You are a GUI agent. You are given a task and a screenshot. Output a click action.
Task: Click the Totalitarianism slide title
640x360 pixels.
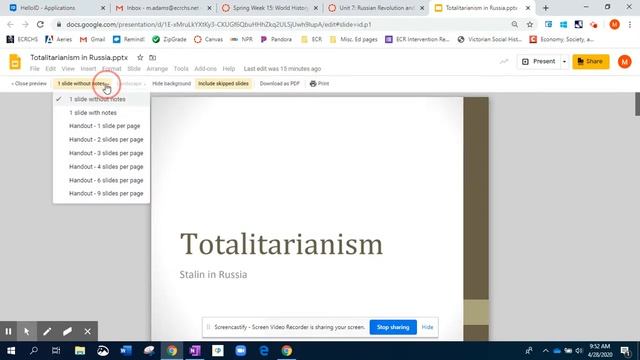coord(281,244)
